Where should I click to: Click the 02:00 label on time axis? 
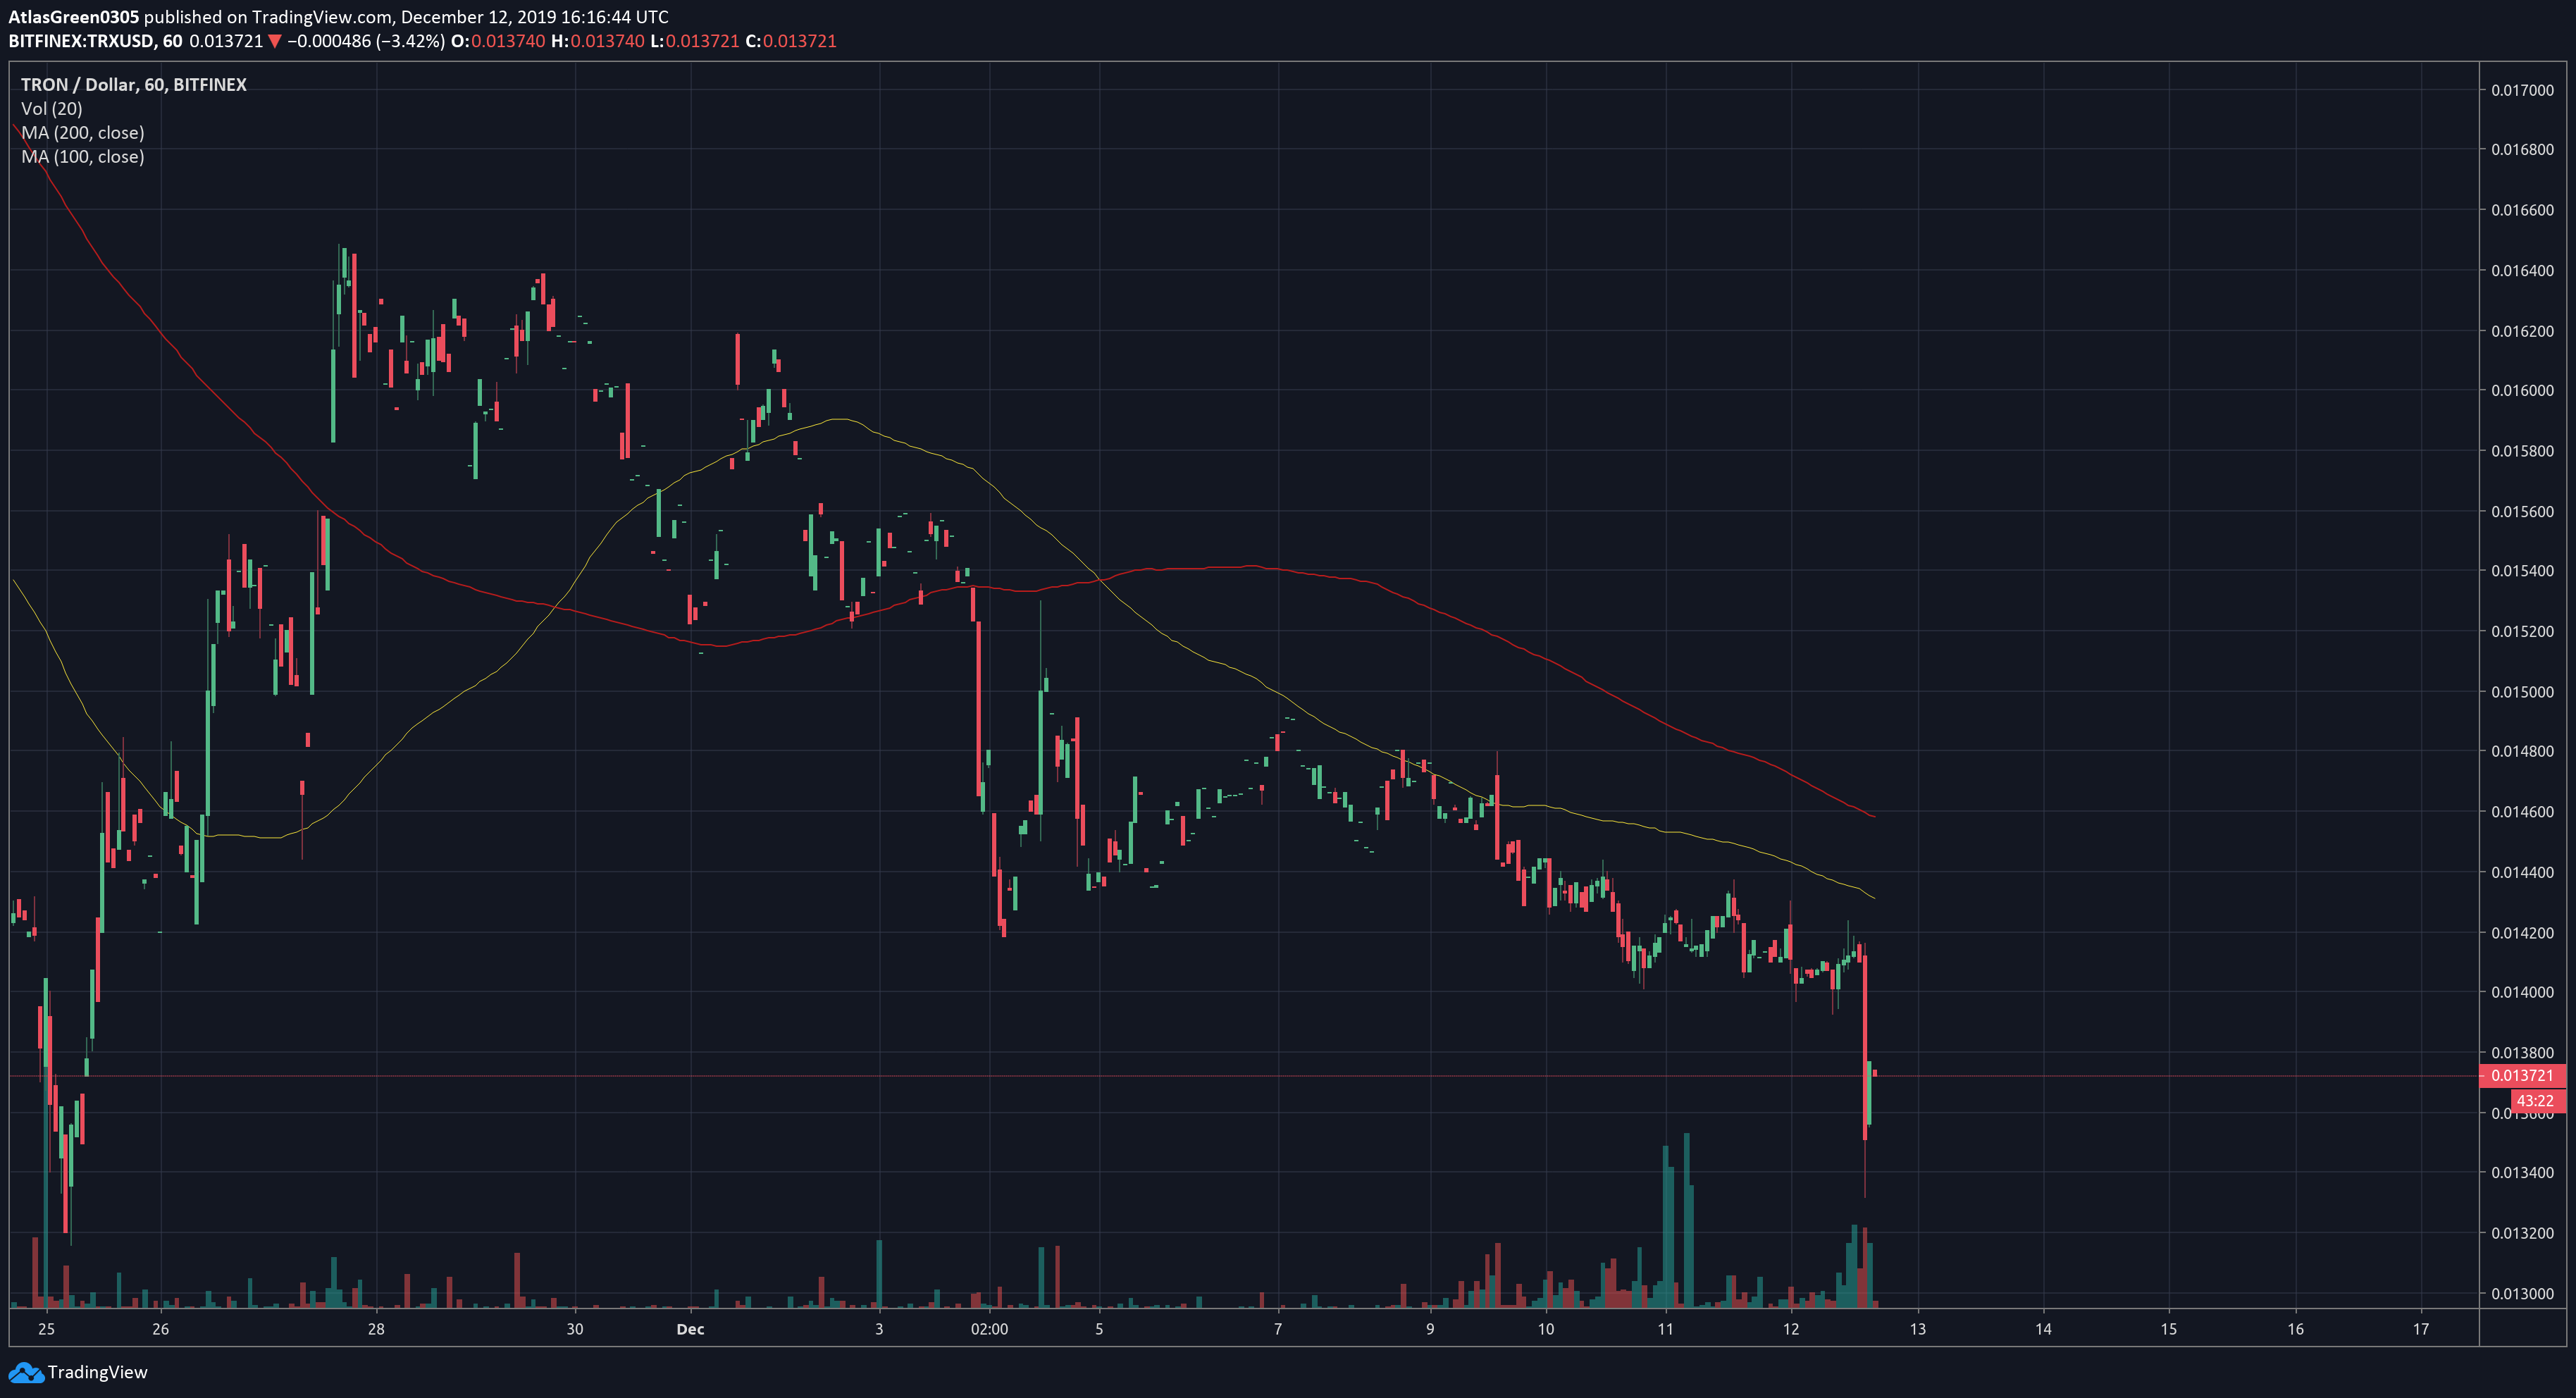point(989,1329)
